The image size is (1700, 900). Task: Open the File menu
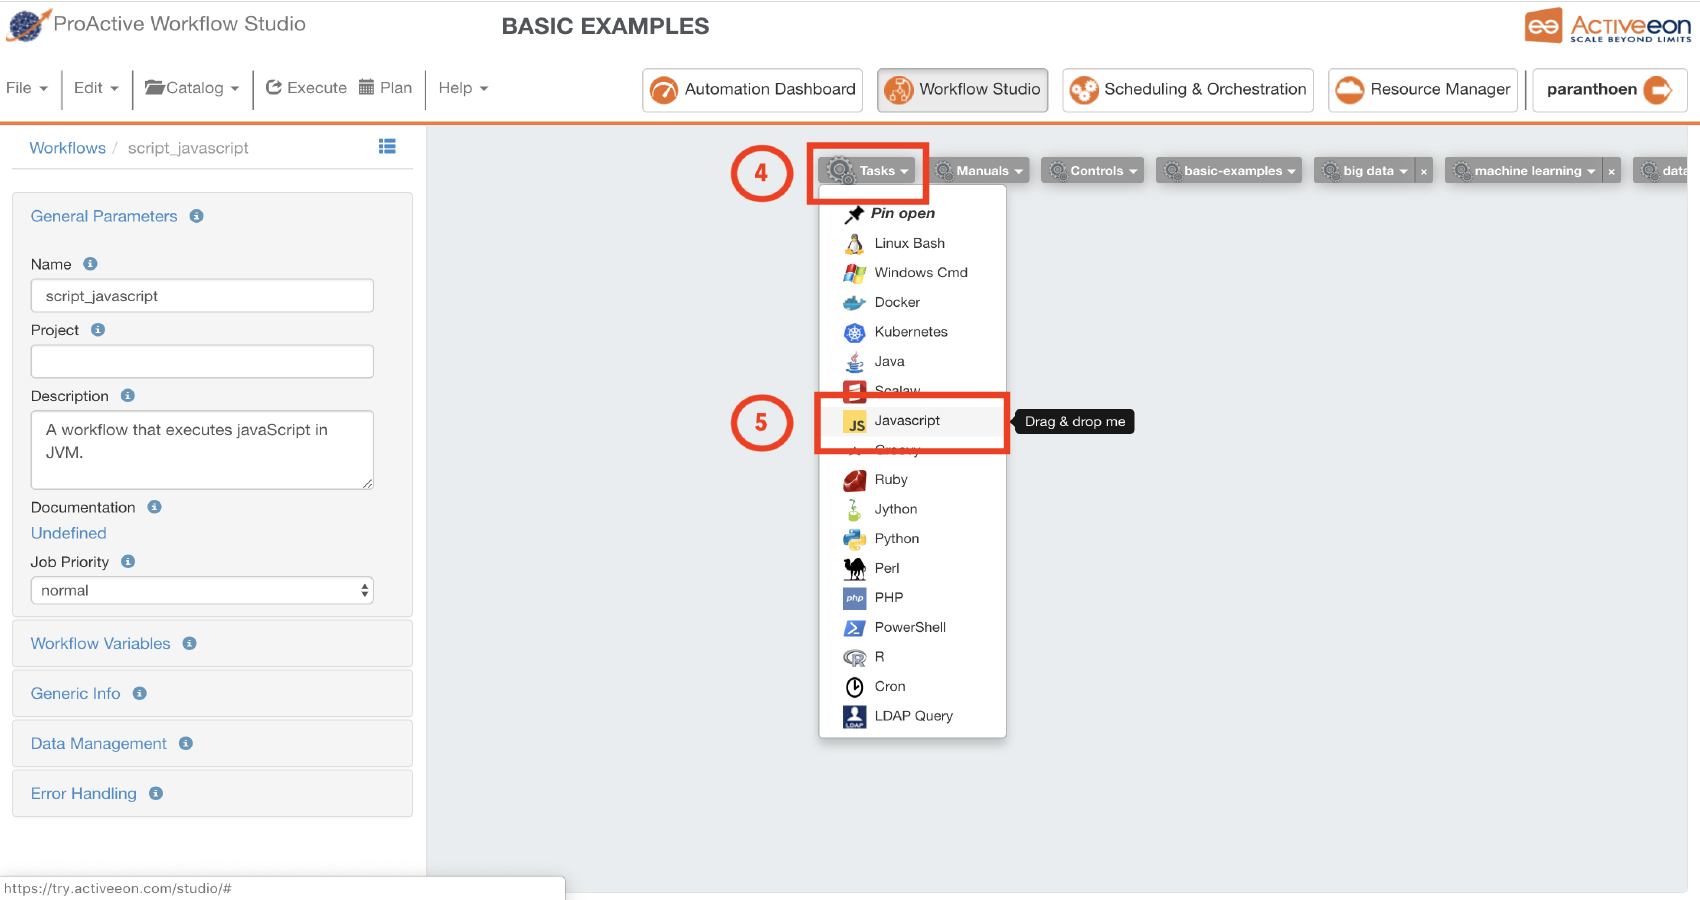tap(27, 88)
